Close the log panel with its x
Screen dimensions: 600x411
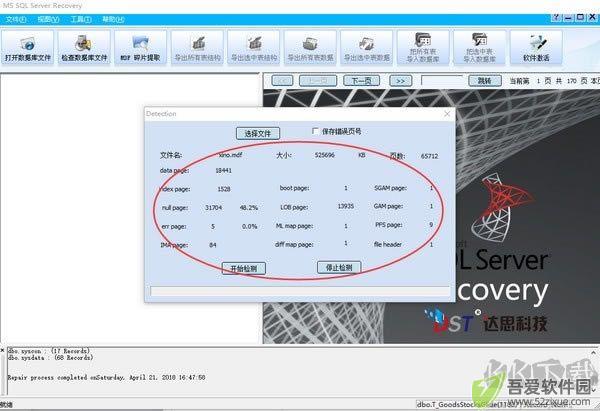[x=2, y=350]
